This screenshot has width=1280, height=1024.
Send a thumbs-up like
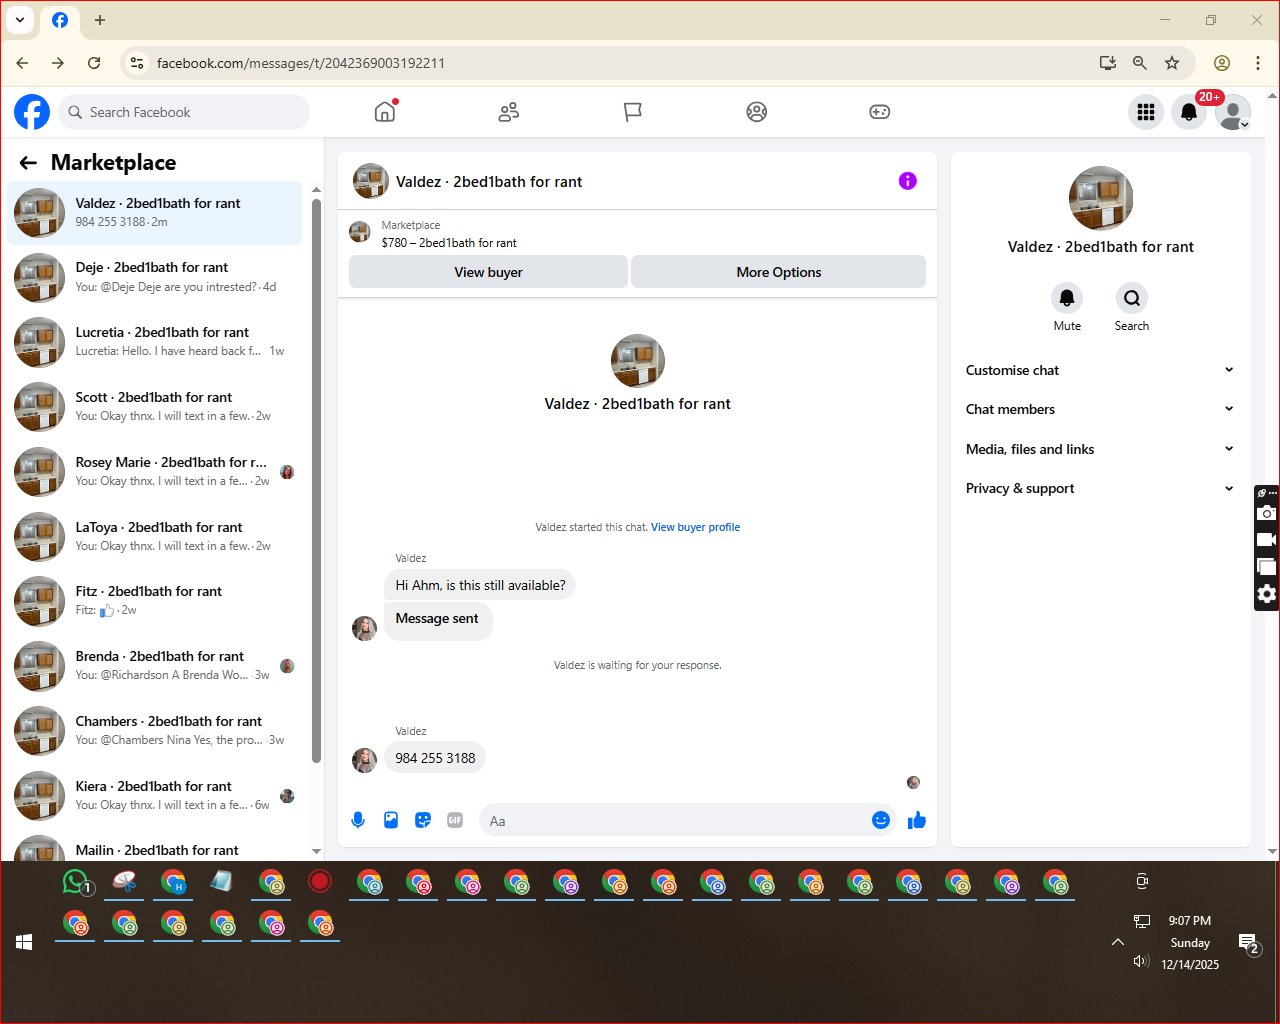pyautogui.click(x=917, y=820)
